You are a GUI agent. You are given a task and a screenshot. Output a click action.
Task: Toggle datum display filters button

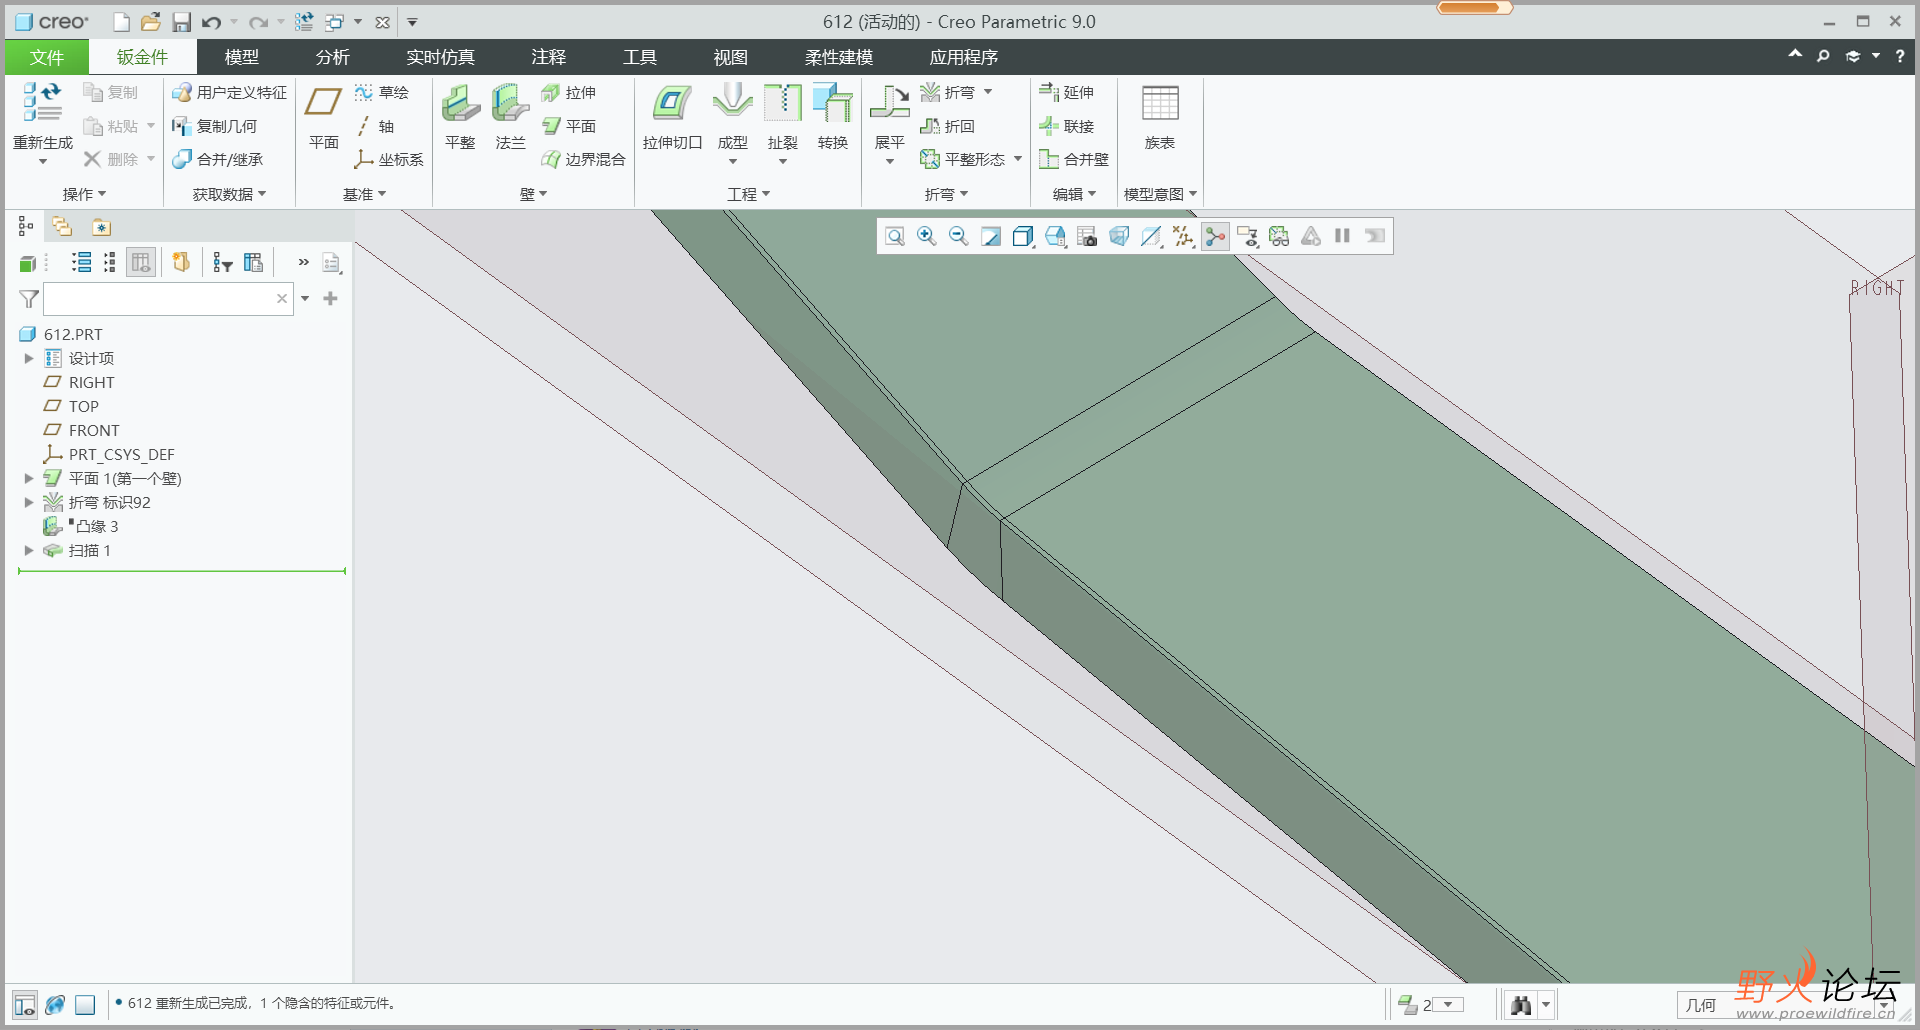[x=1183, y=236]
